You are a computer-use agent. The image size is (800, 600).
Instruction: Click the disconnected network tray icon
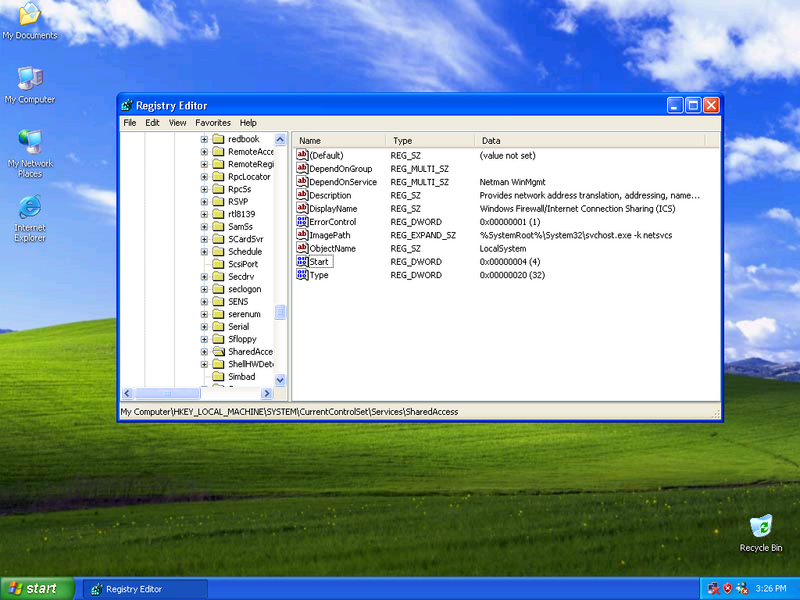[713, 588]
